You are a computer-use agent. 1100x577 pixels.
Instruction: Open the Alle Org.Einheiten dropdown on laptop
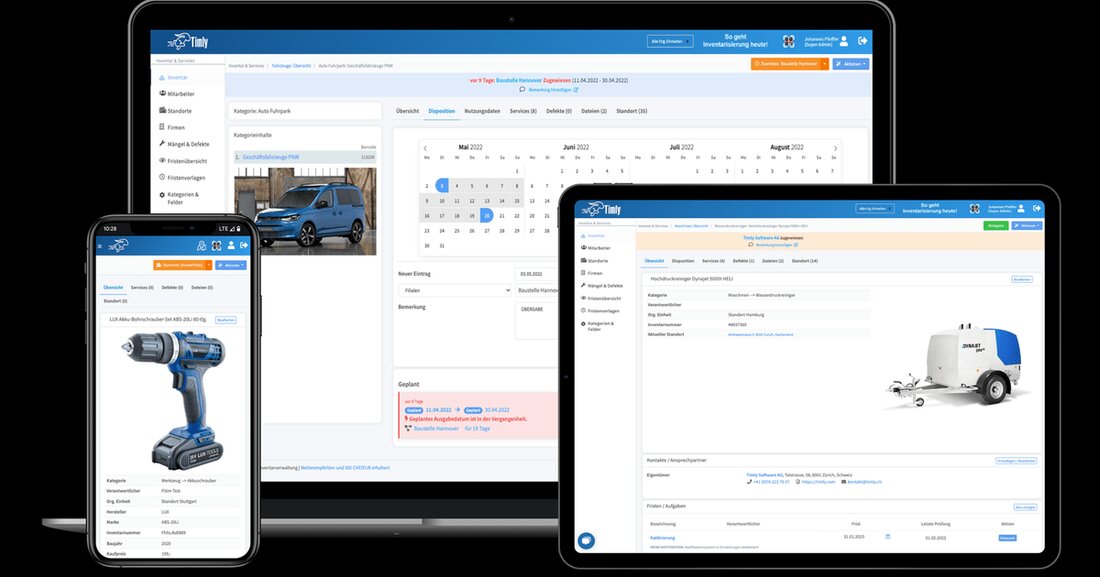(x=670, y=42)
